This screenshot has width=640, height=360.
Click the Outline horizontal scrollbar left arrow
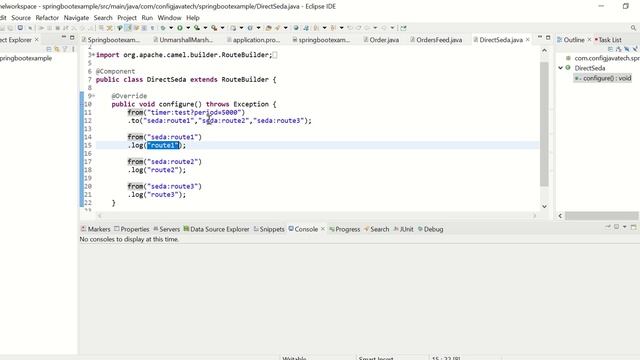point(560,216)
